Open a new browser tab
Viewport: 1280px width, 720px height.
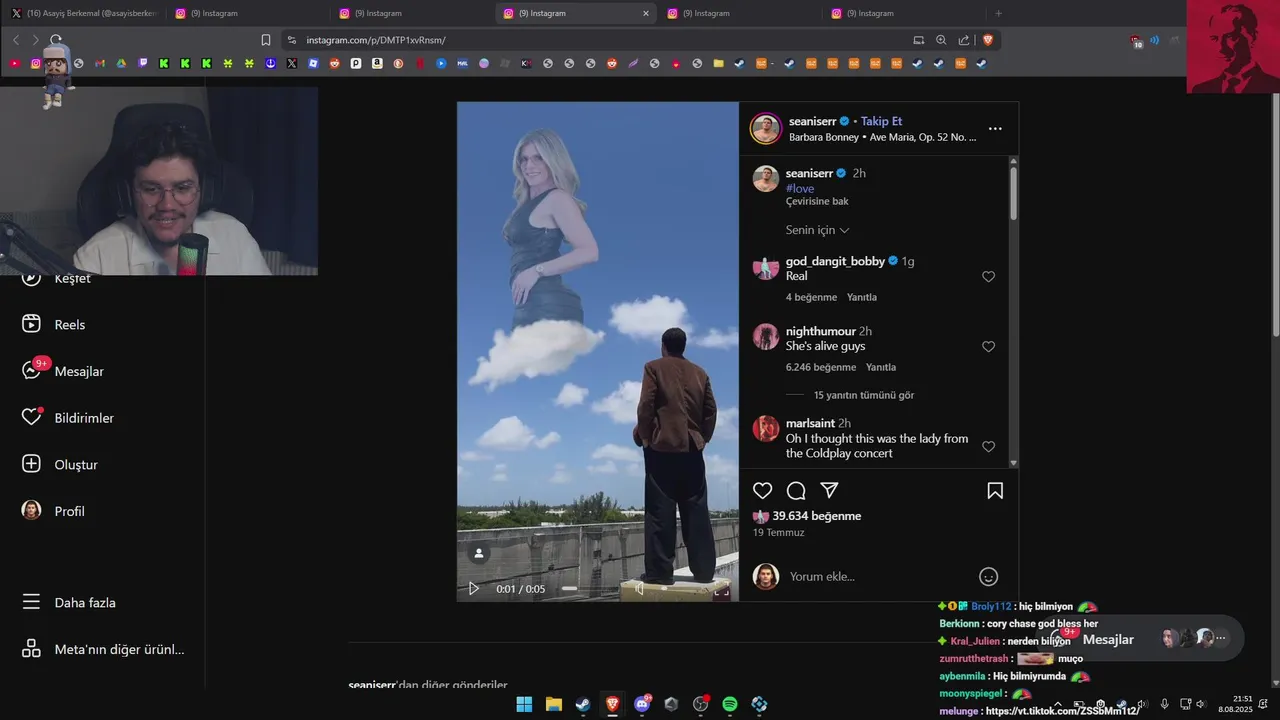click(x=998, y=13)
